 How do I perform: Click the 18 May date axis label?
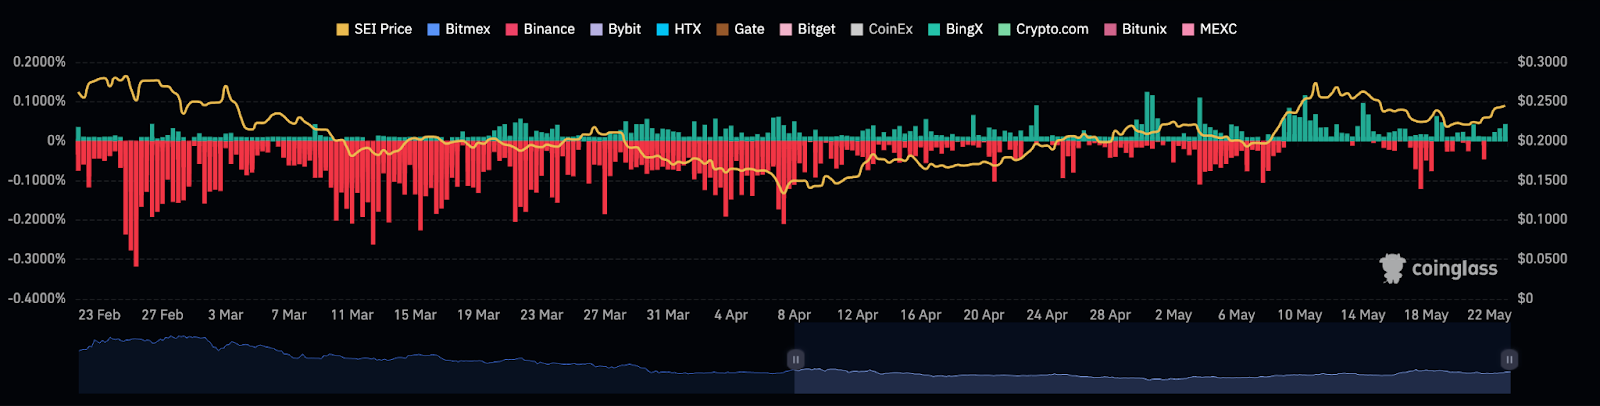(x=1426, y=315)
